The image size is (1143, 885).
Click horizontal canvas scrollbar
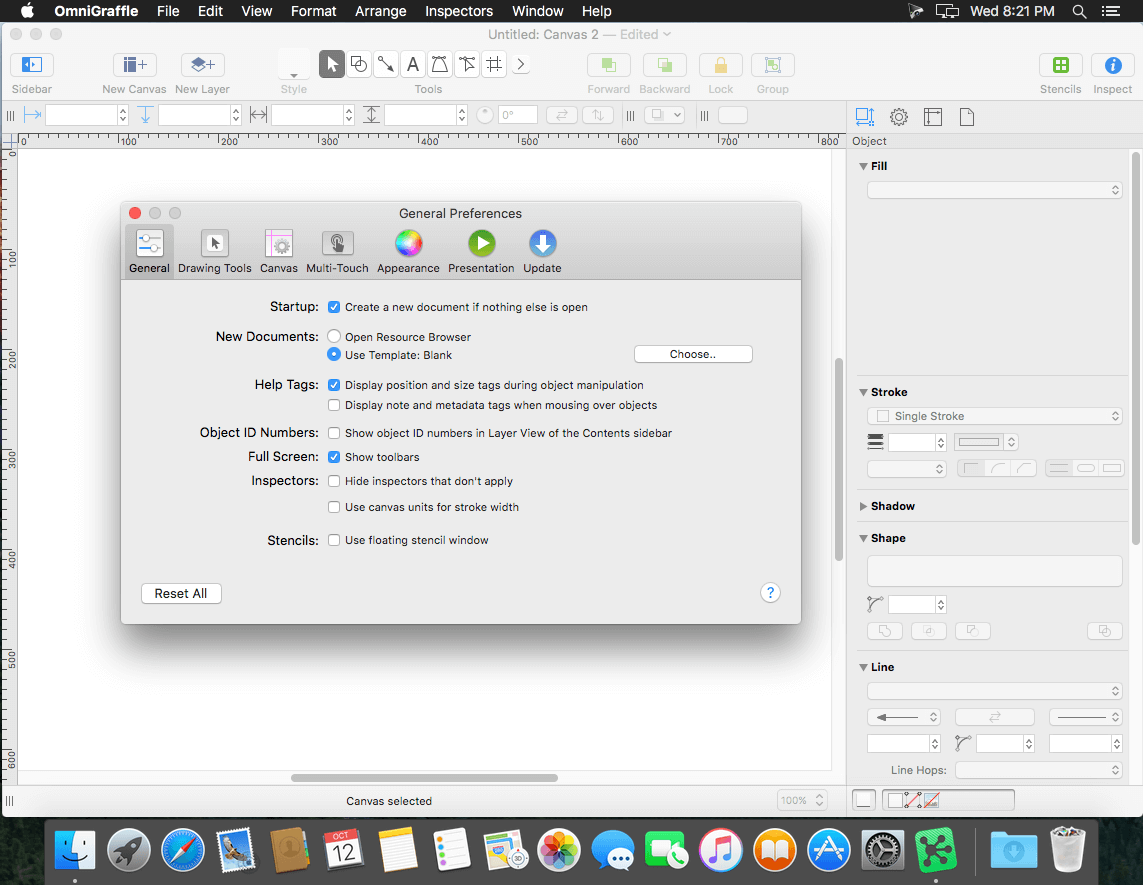tap(424, 778)
